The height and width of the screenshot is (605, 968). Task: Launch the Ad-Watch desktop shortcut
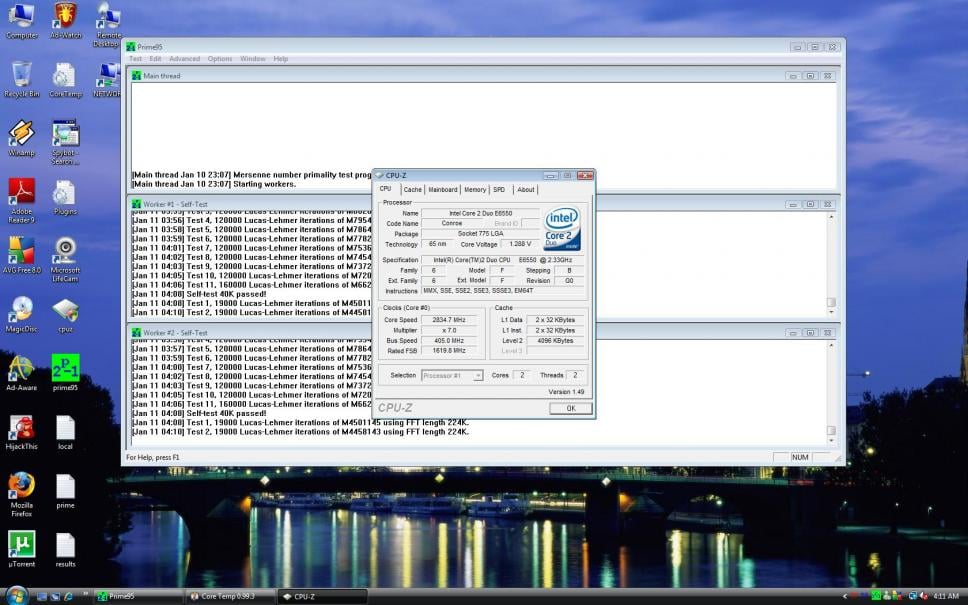[65, 20]
